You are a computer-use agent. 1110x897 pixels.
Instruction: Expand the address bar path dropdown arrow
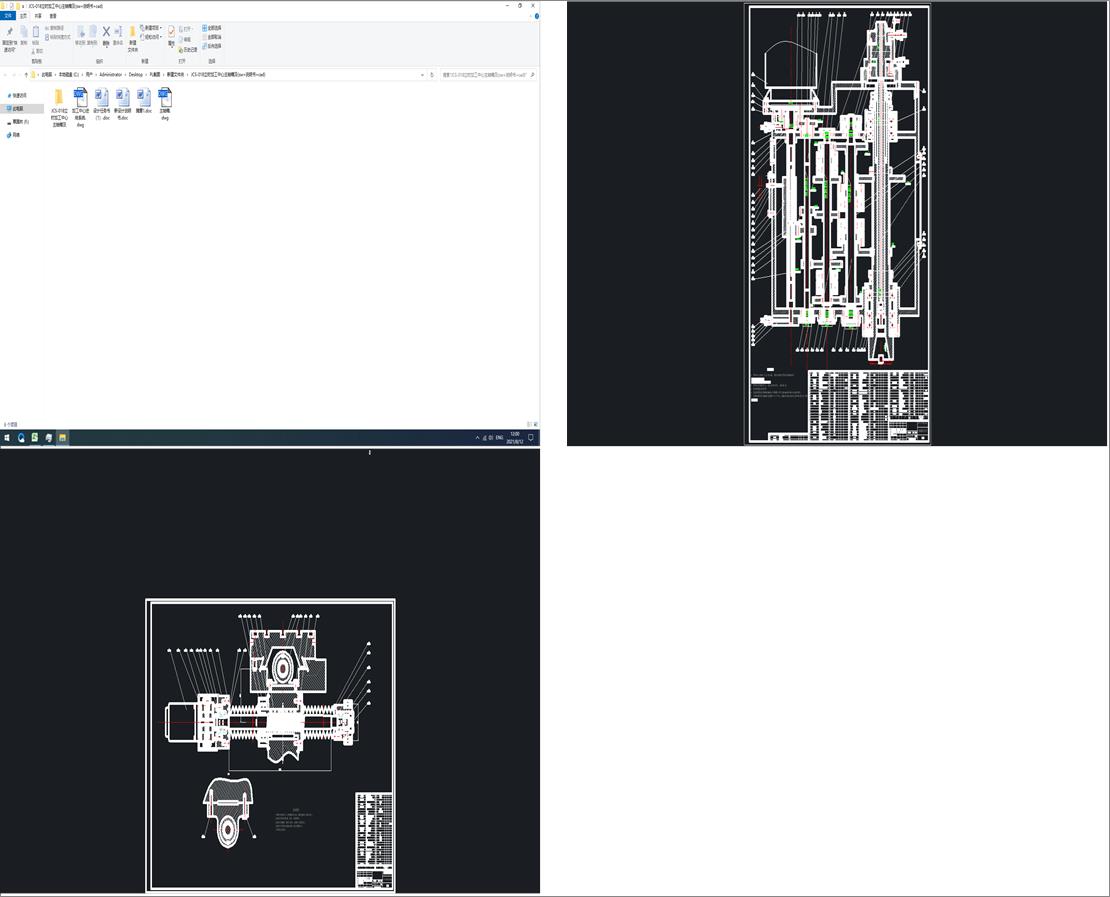coord(422,74)
